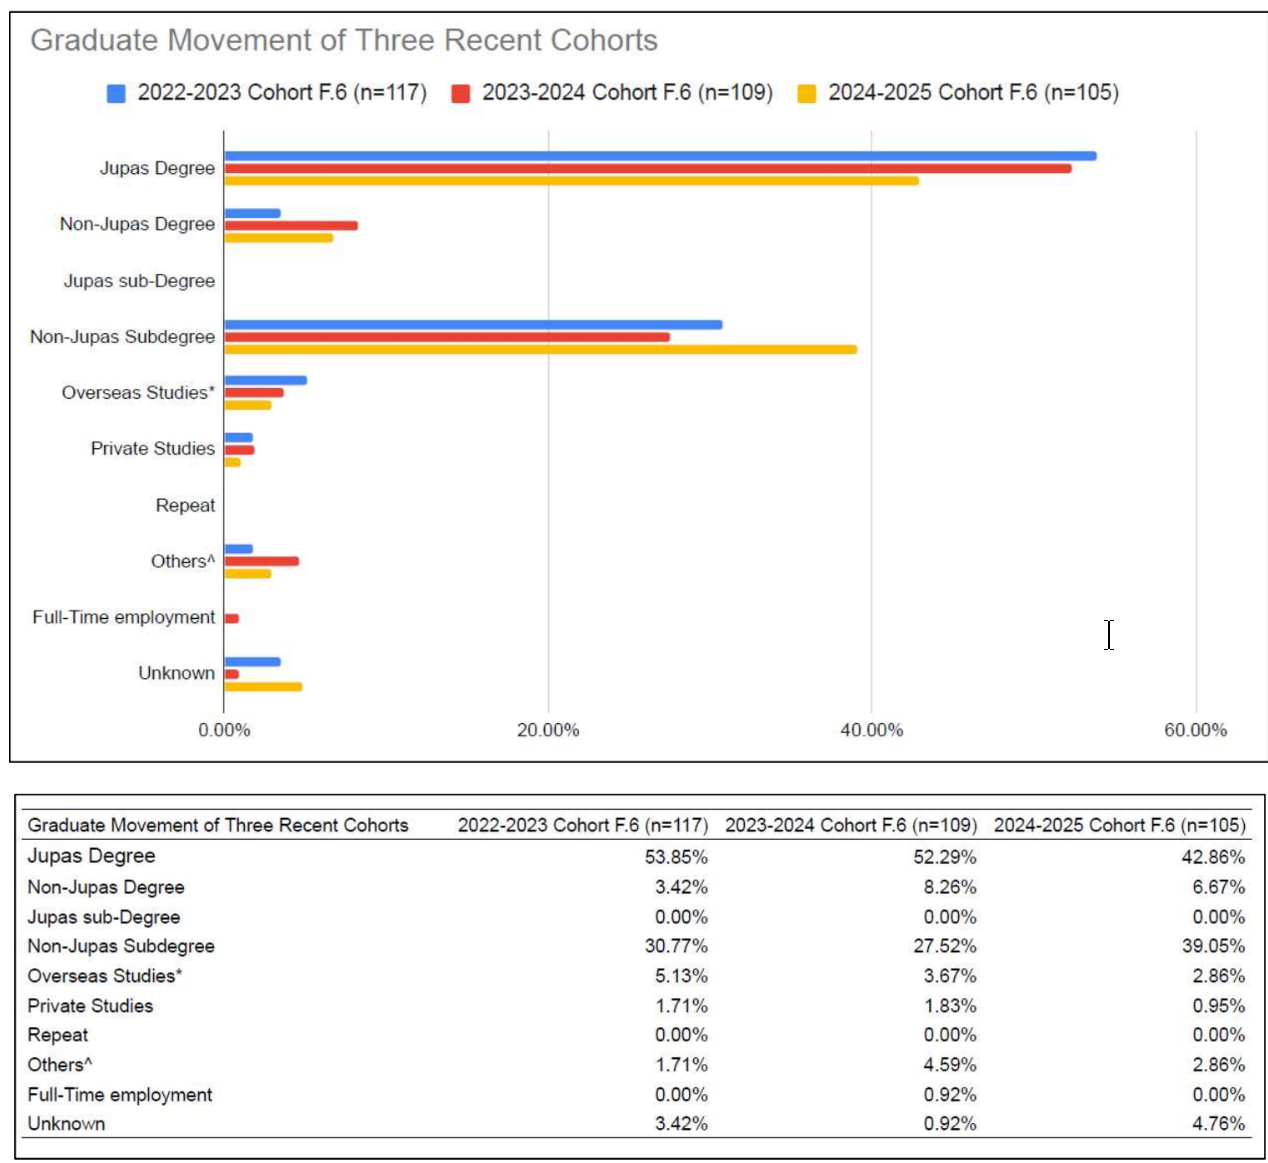Click the yellow Jupas Degree bar
The width and height of the screenshot is (1268, 1163).
point(571,181)
